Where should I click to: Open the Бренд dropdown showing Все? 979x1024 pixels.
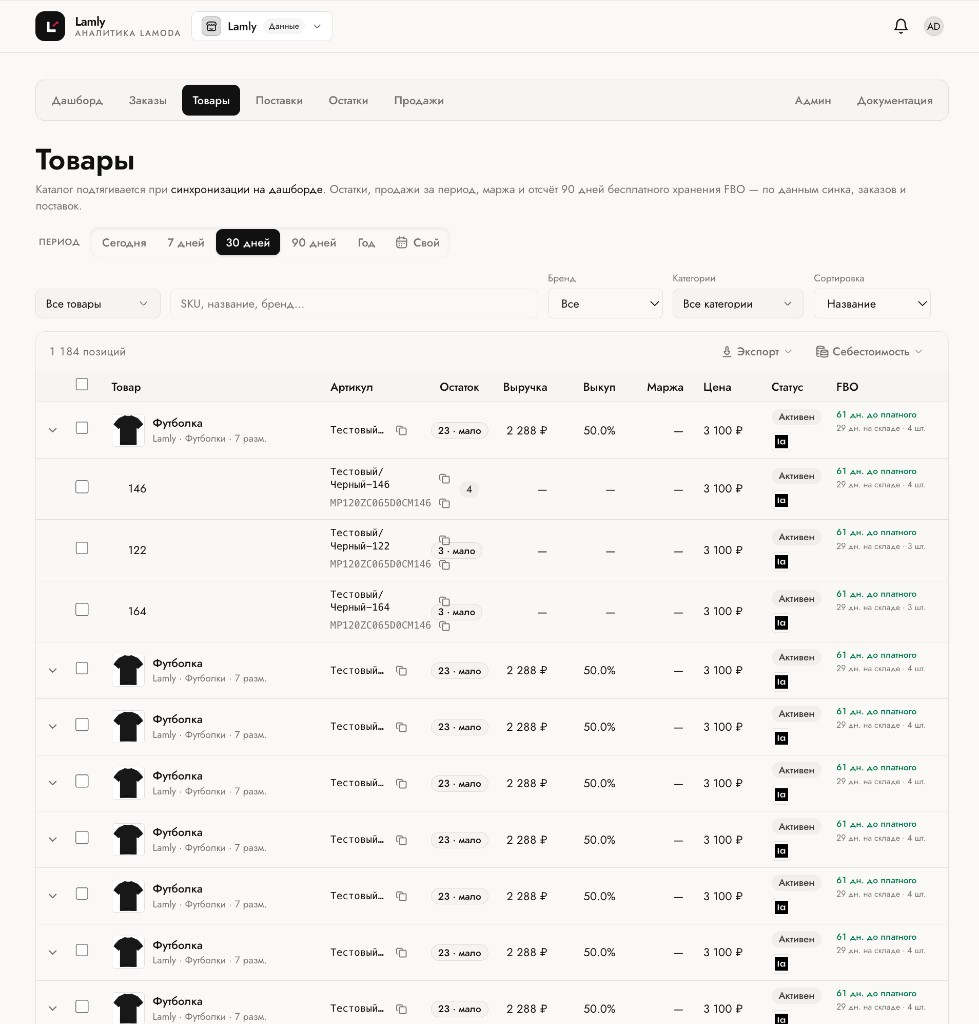click(x=606, y=304)
